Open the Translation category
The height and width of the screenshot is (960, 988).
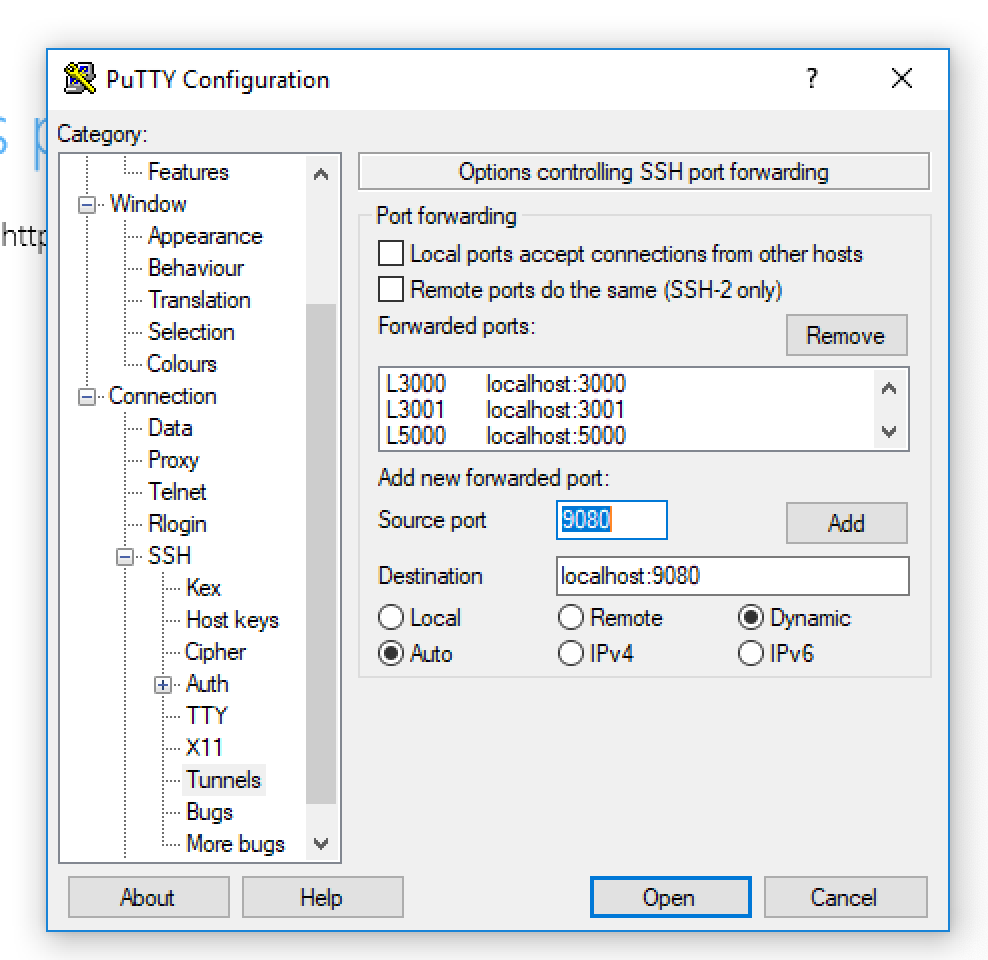(x=199, y=300)
